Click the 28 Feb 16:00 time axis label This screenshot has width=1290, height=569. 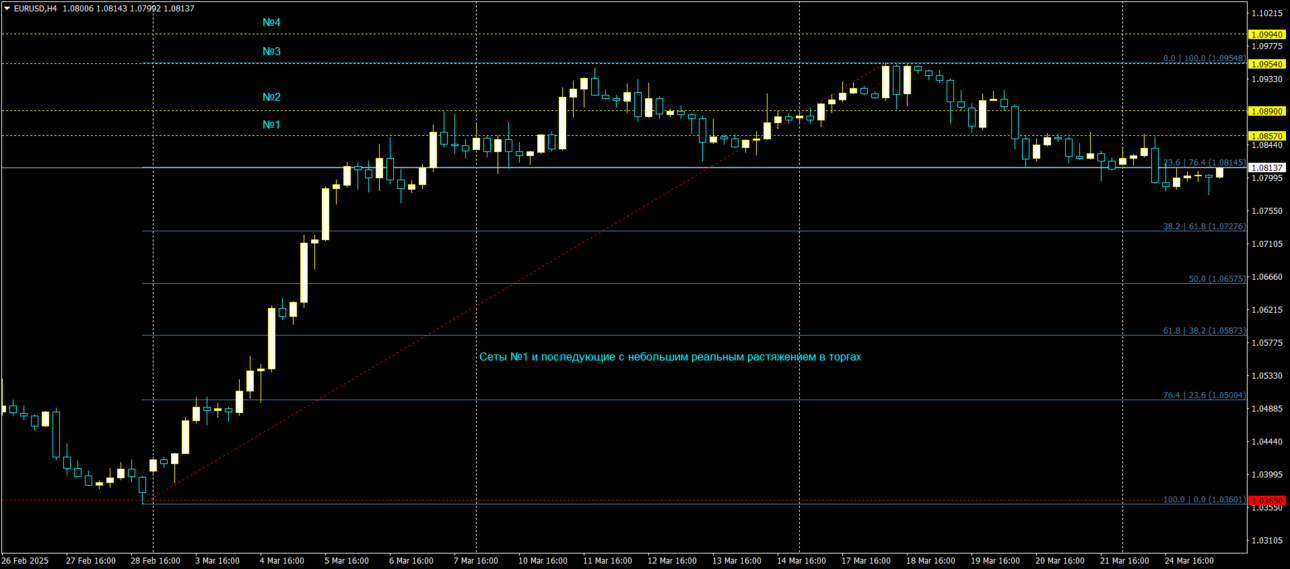[x=155, y=561]
